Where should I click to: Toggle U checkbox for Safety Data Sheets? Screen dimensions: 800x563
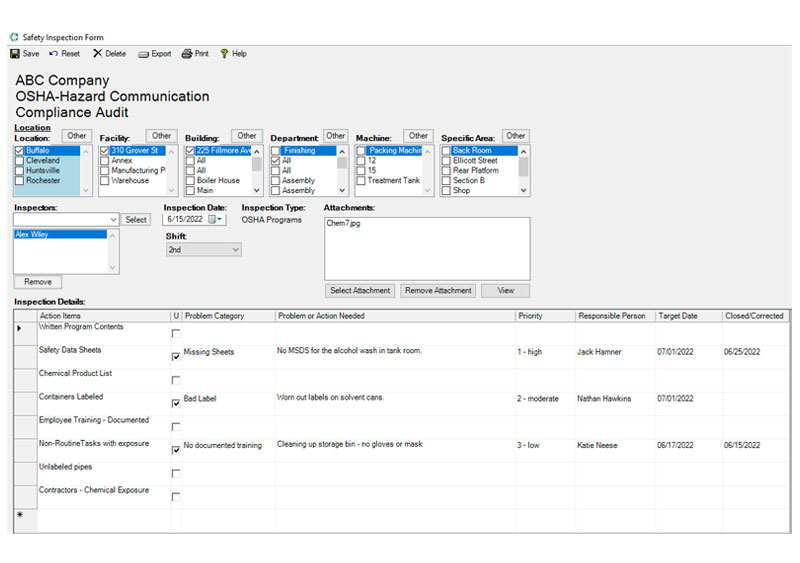(176, 356)
